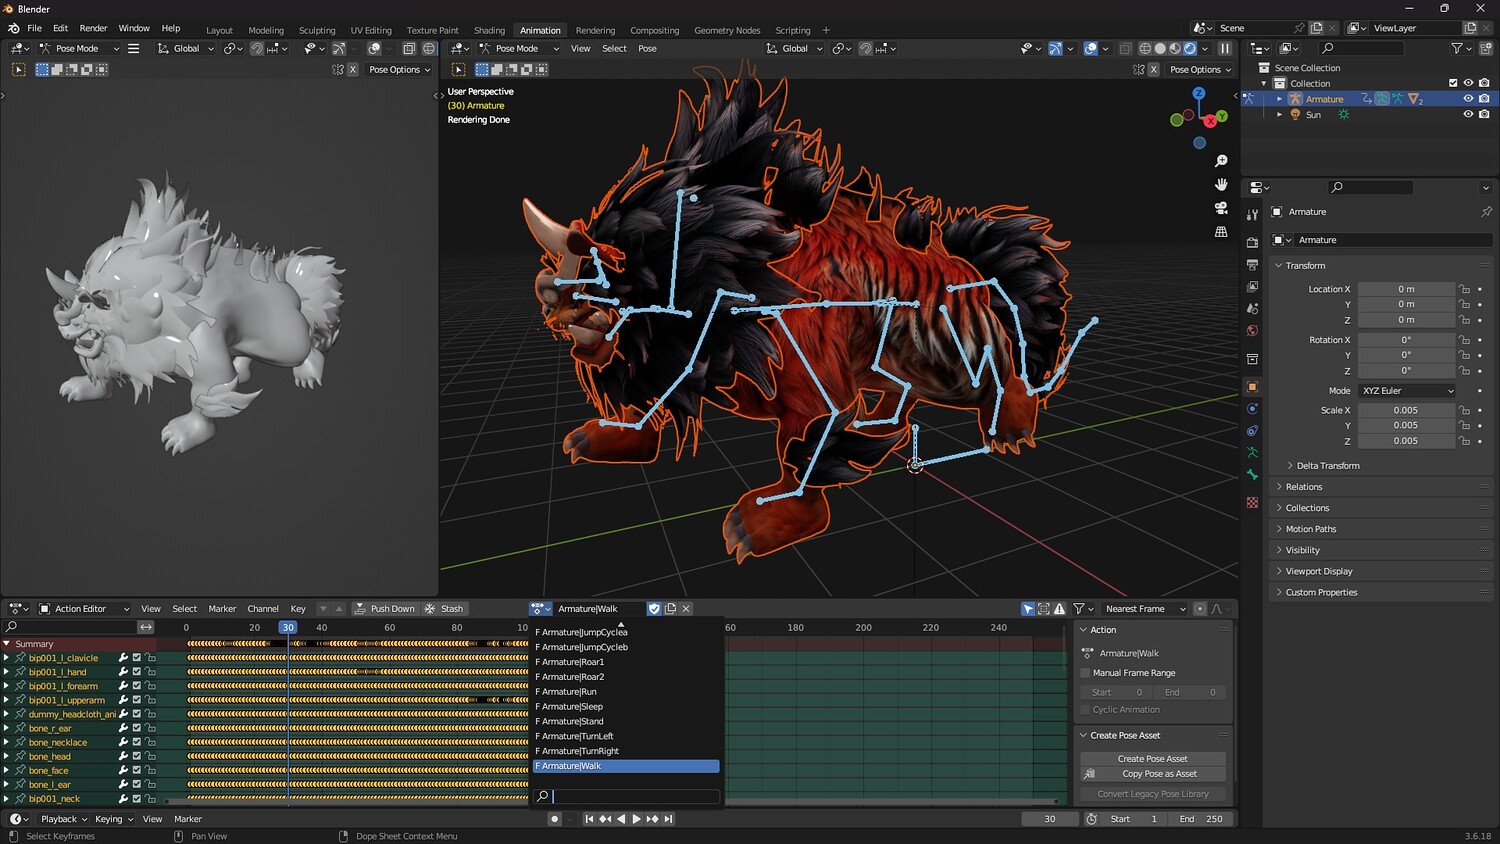The height and width of the screenshot is (844, 1500).
Task: Enable the Manual Frame Range checkbox
Action: pyautogui.click(x=1085, y=673)
